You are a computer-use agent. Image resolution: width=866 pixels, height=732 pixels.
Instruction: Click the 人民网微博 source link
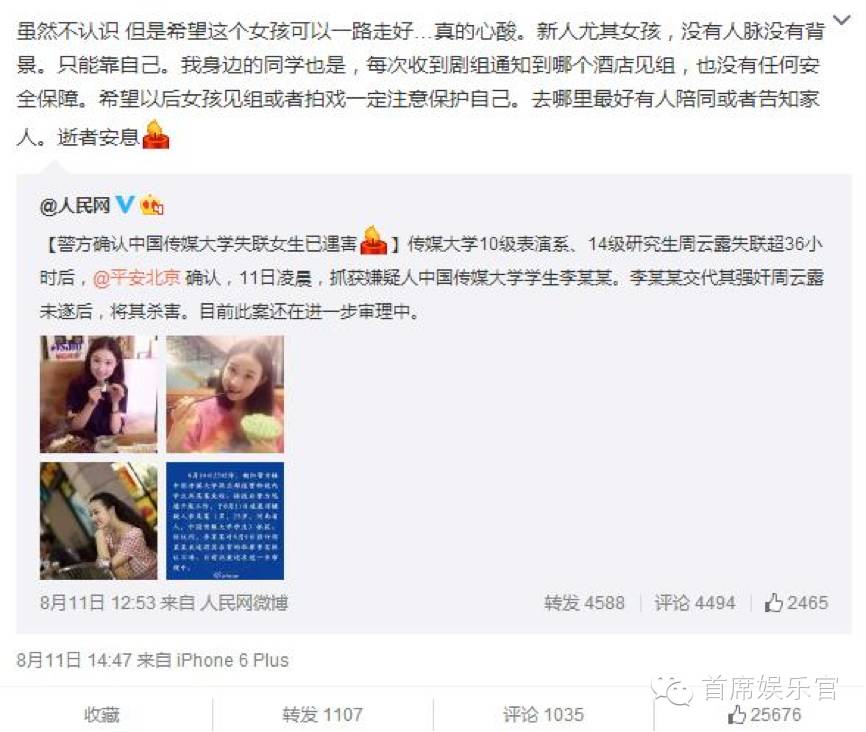[244, 603]
